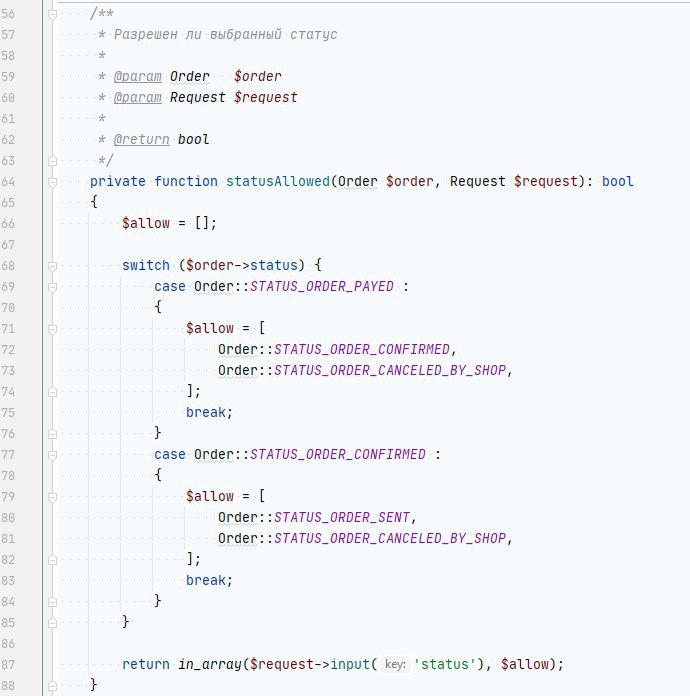690x696 pixels.
Task: Click the statusAllowed method name
Action: pyautogui.click(x=278, y=182)
